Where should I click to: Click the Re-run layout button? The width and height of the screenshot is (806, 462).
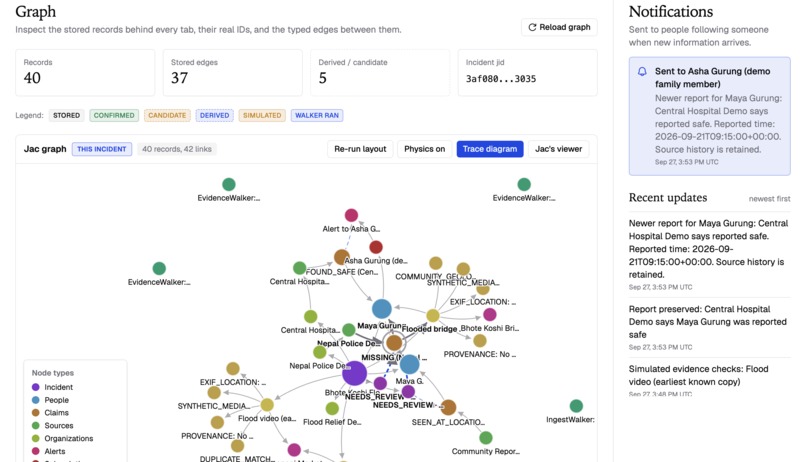point(360,149)
